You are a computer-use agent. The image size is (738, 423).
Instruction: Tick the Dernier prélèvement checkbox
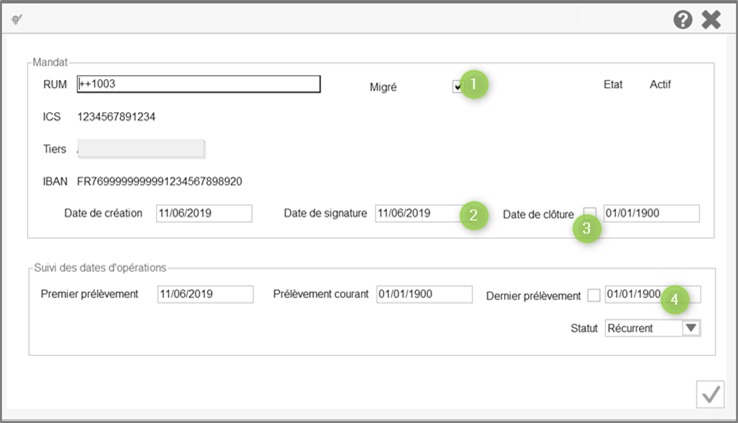(x=594, y=295)
